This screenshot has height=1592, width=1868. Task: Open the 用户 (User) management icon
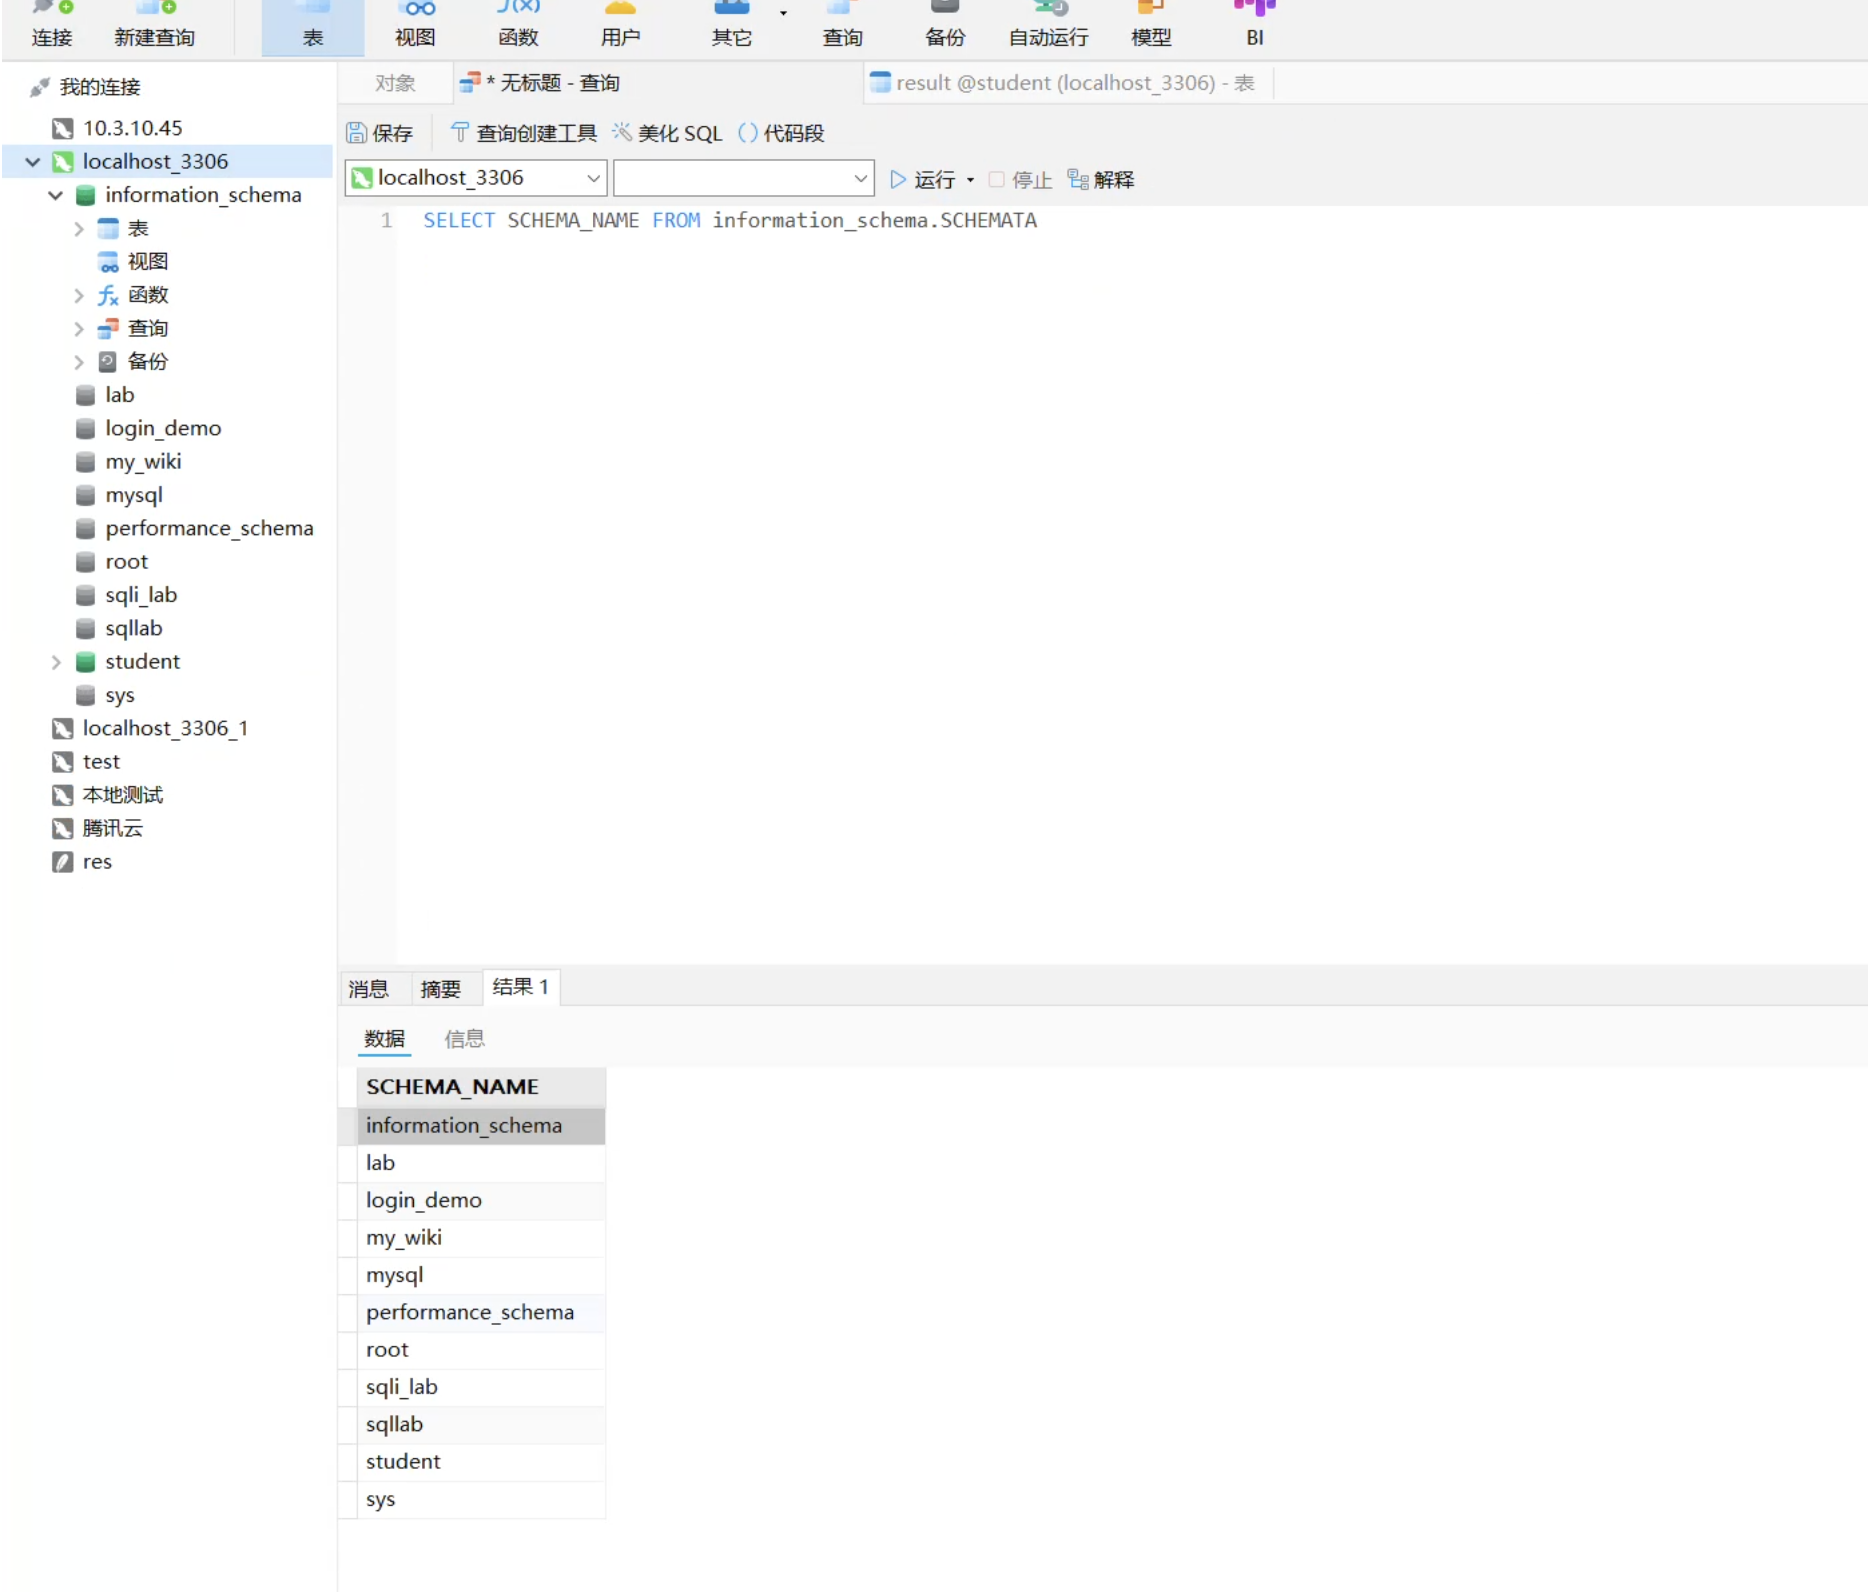[620, 26]
